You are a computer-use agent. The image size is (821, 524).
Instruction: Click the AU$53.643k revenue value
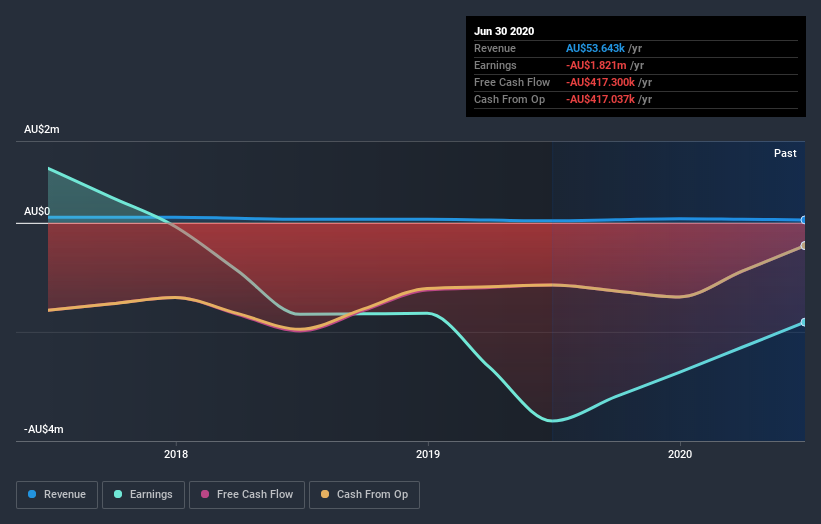[595, 48]
